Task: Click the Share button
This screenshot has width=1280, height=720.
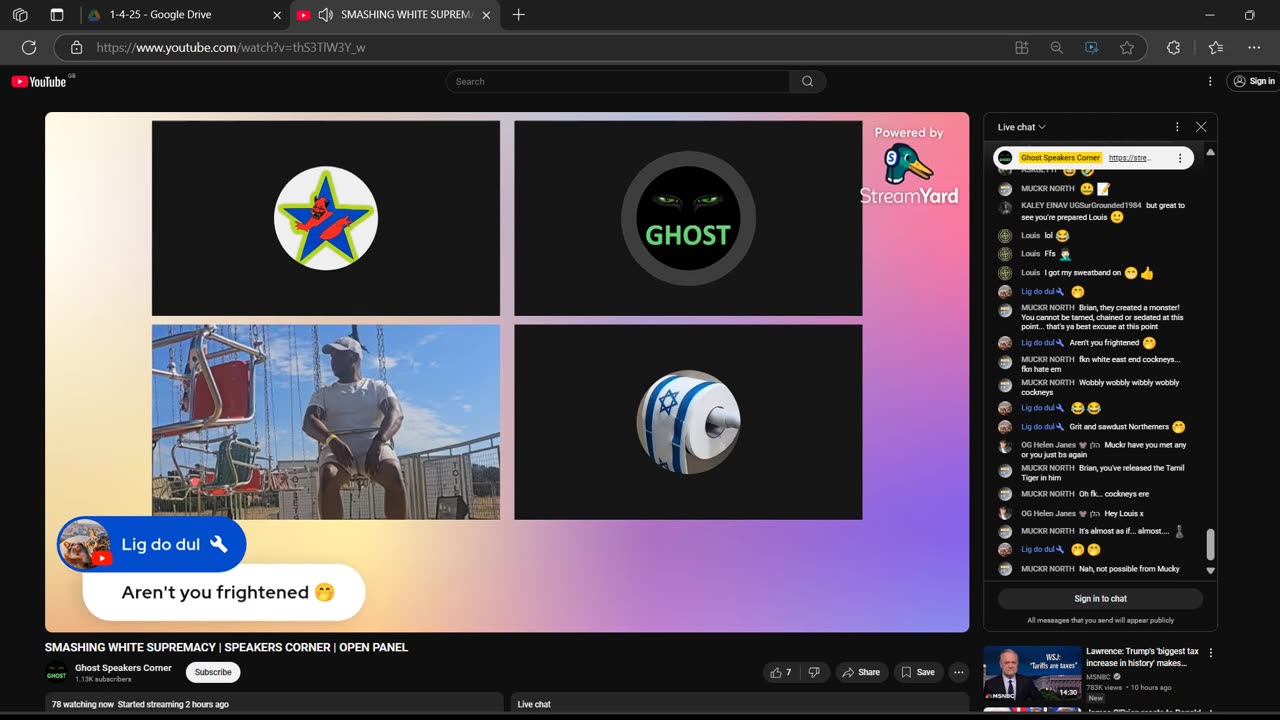Action: (860, 672)
